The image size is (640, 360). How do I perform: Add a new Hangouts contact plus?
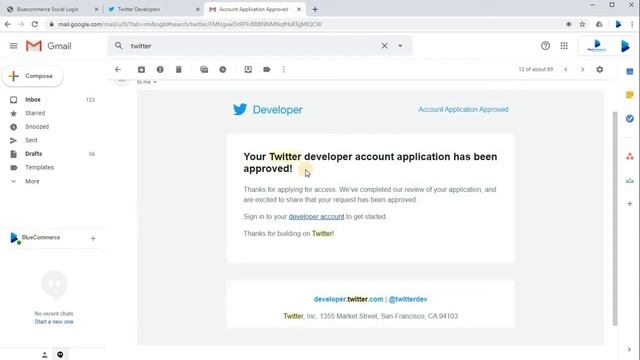93,238
